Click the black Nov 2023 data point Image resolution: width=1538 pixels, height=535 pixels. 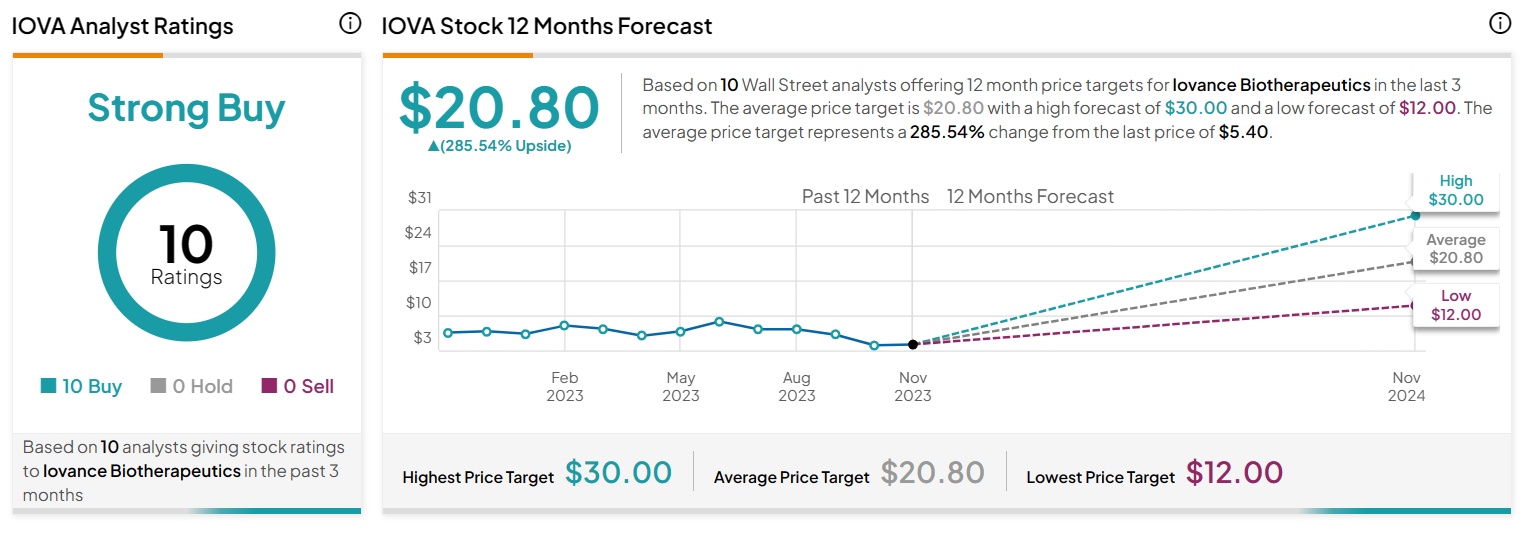913,344
